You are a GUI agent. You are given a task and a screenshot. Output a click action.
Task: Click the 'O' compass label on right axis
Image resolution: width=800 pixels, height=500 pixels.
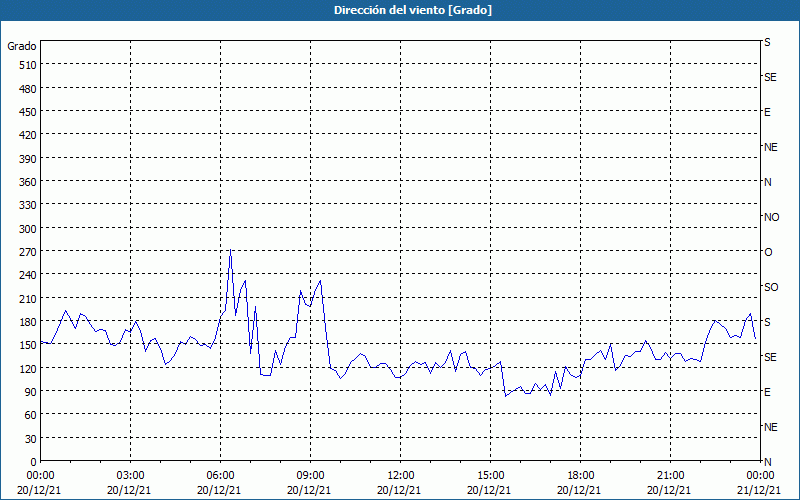coord(768,252)
